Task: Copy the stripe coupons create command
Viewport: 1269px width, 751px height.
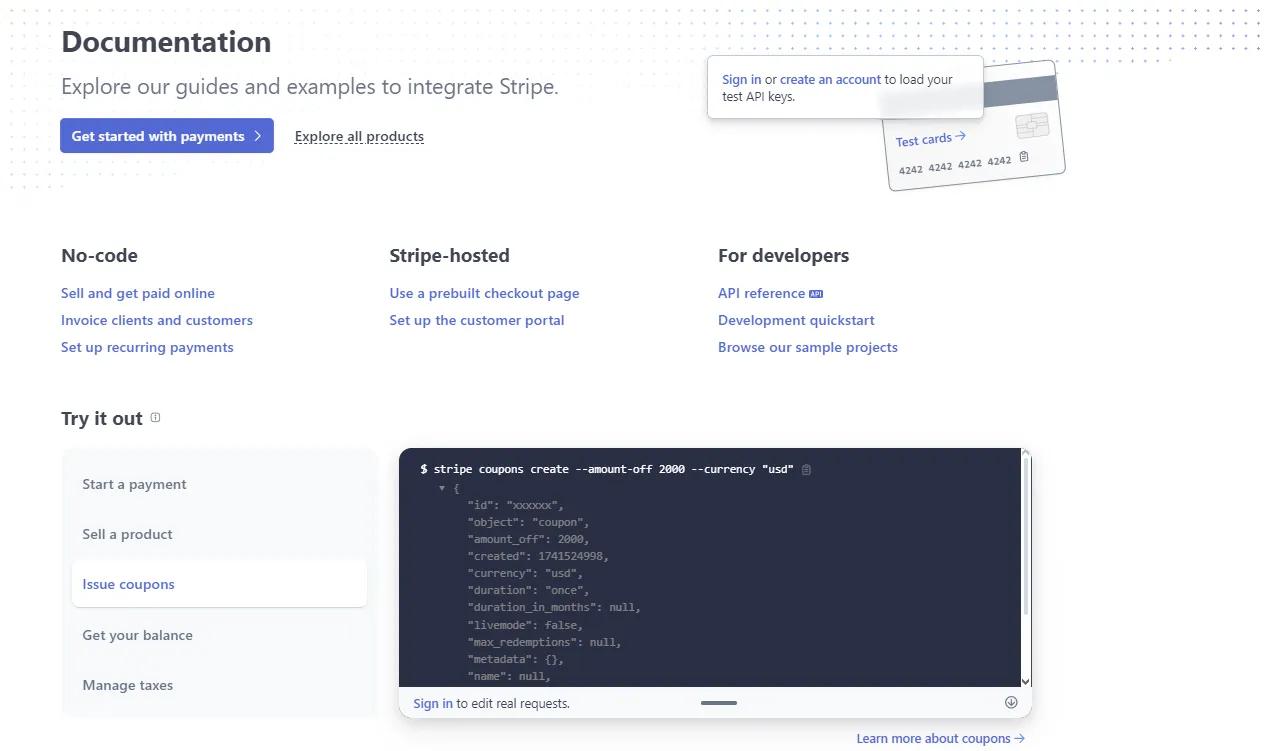Action: 807,469
